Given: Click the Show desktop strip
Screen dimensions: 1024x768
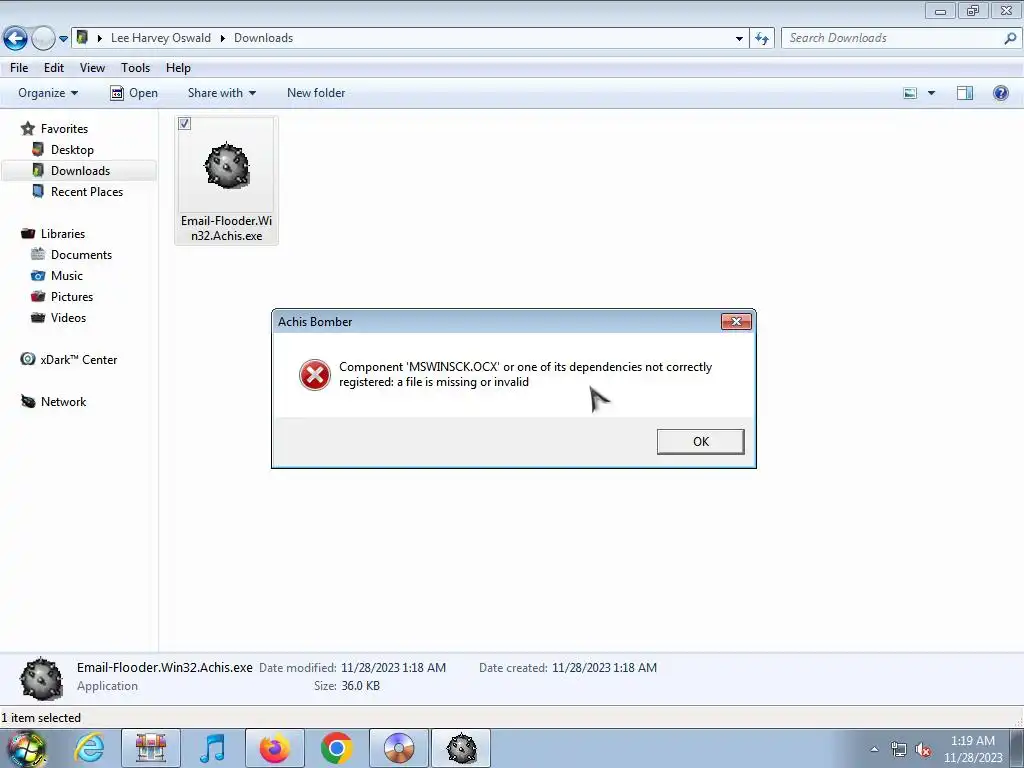Looking at the screenshot, I should tap(1017, 748).
